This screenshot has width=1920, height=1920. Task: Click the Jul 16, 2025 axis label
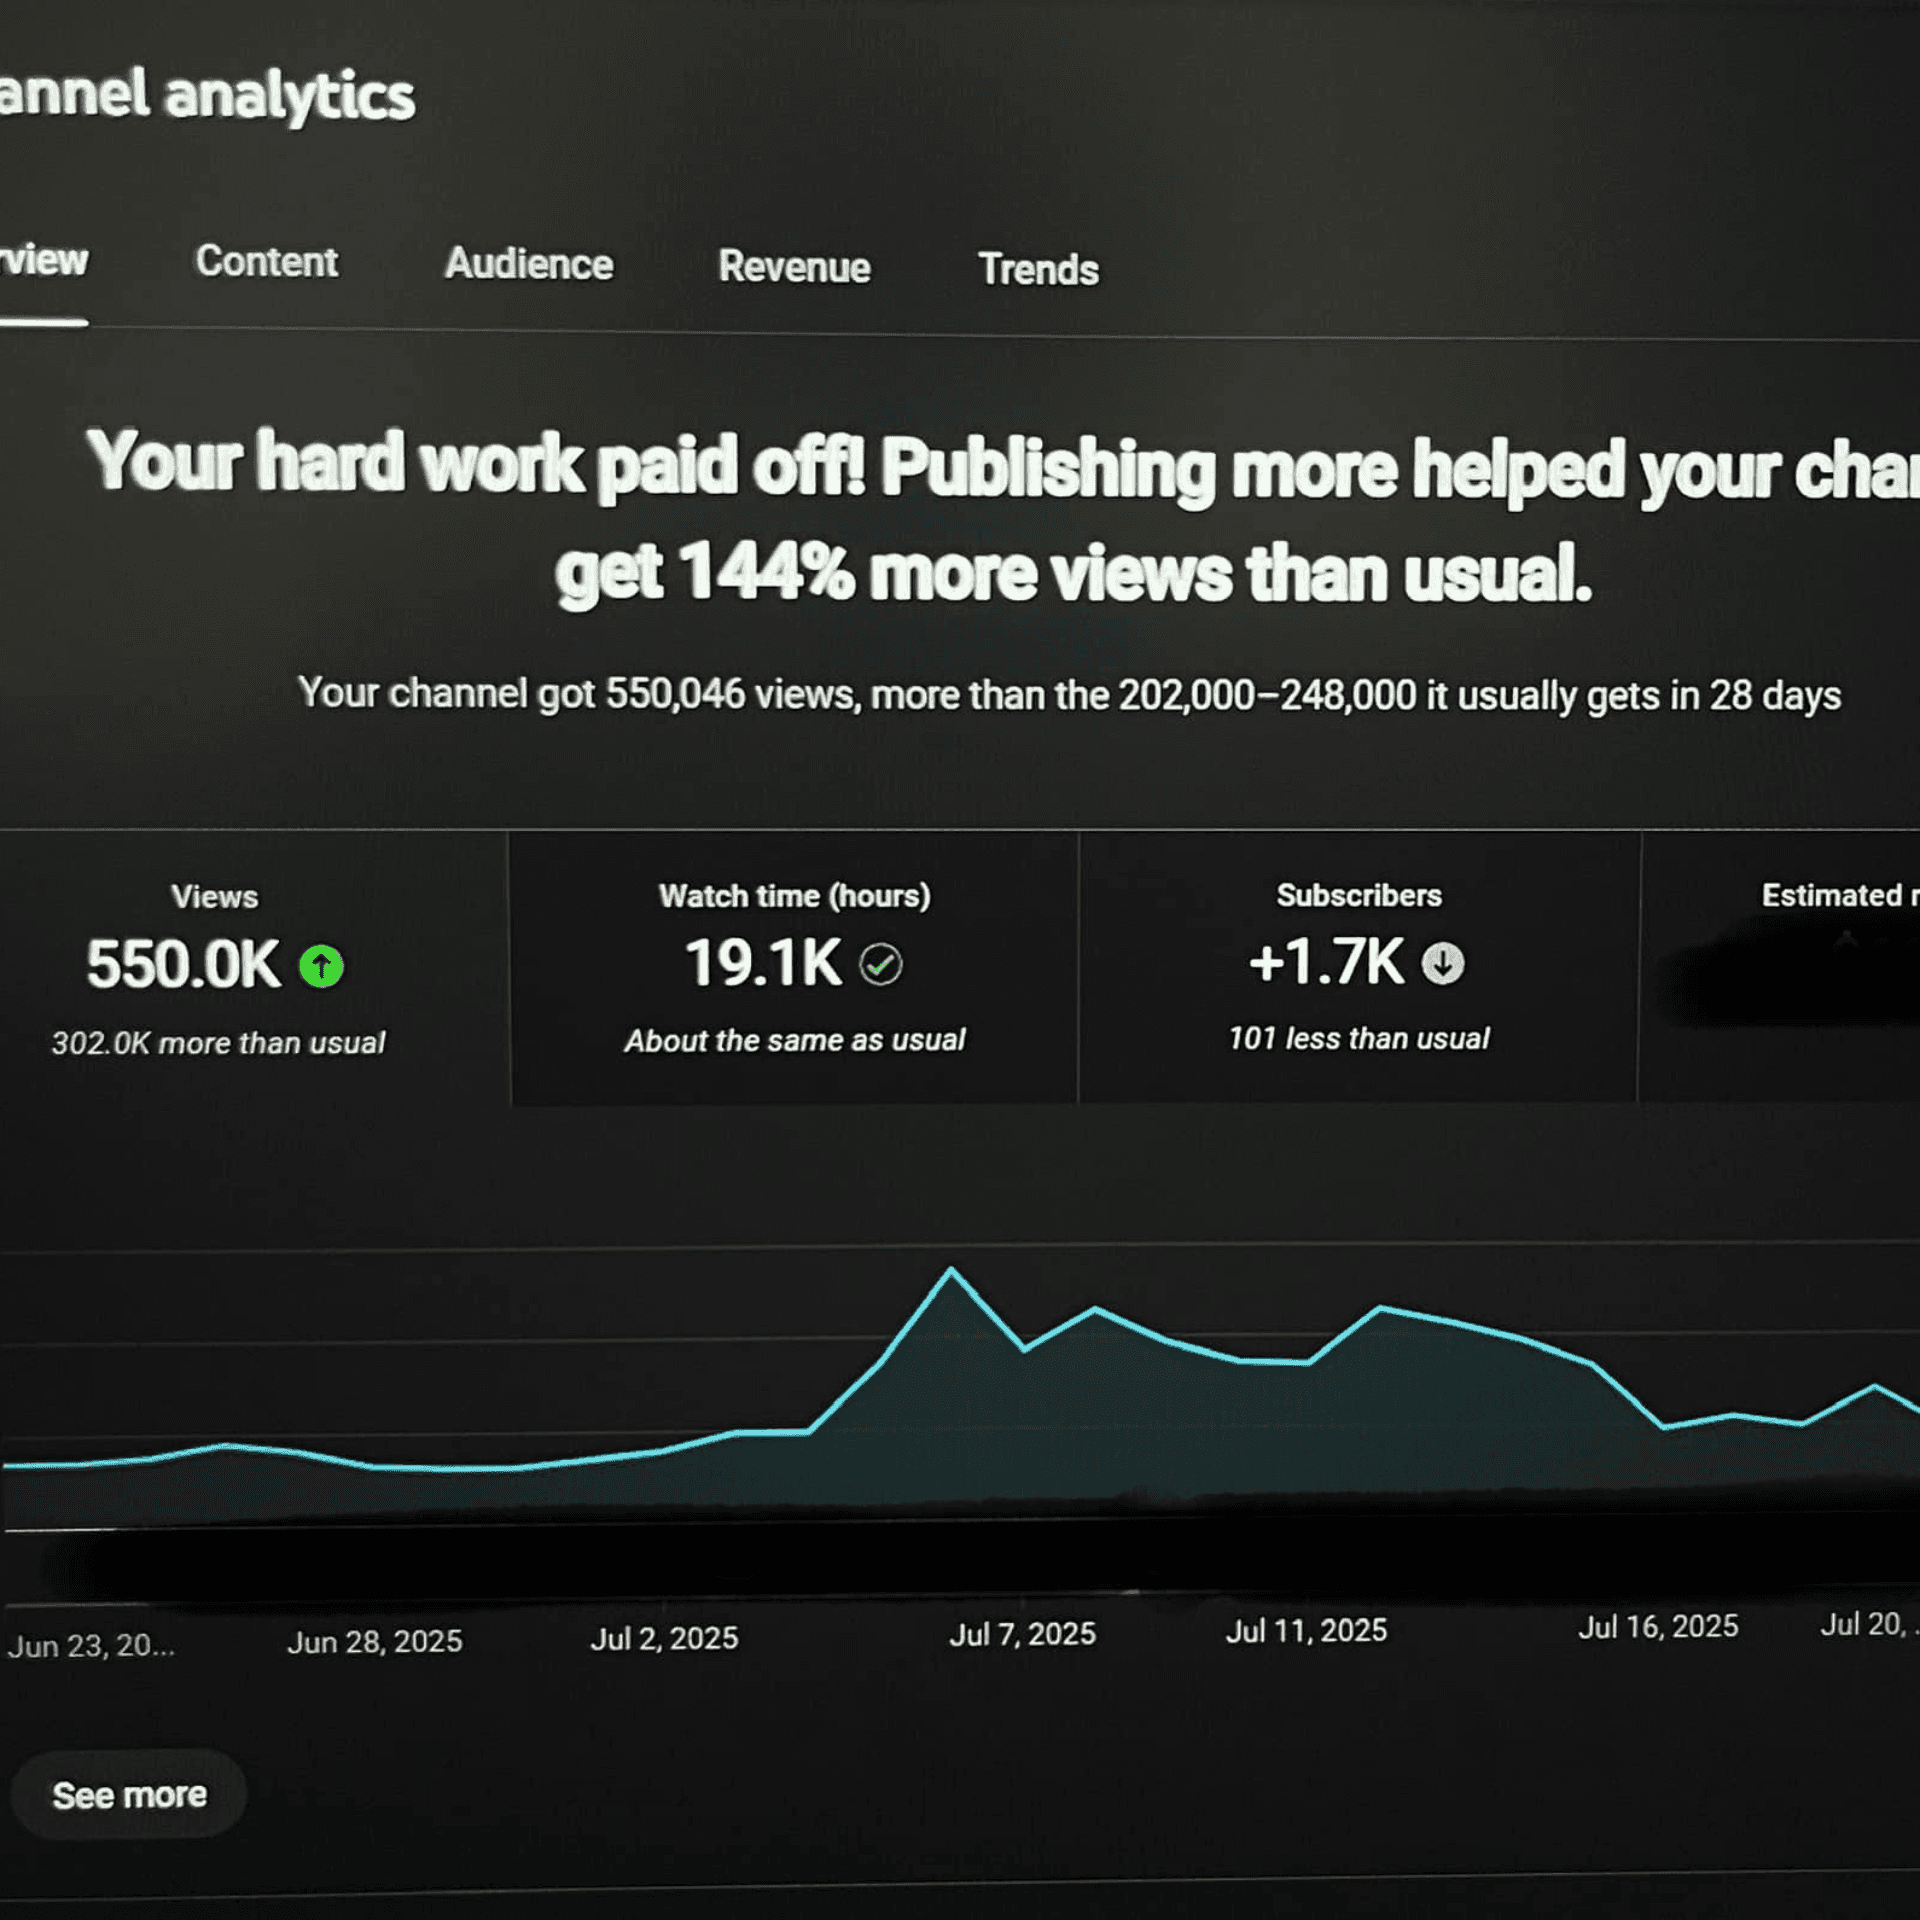coord(1658,1627)
